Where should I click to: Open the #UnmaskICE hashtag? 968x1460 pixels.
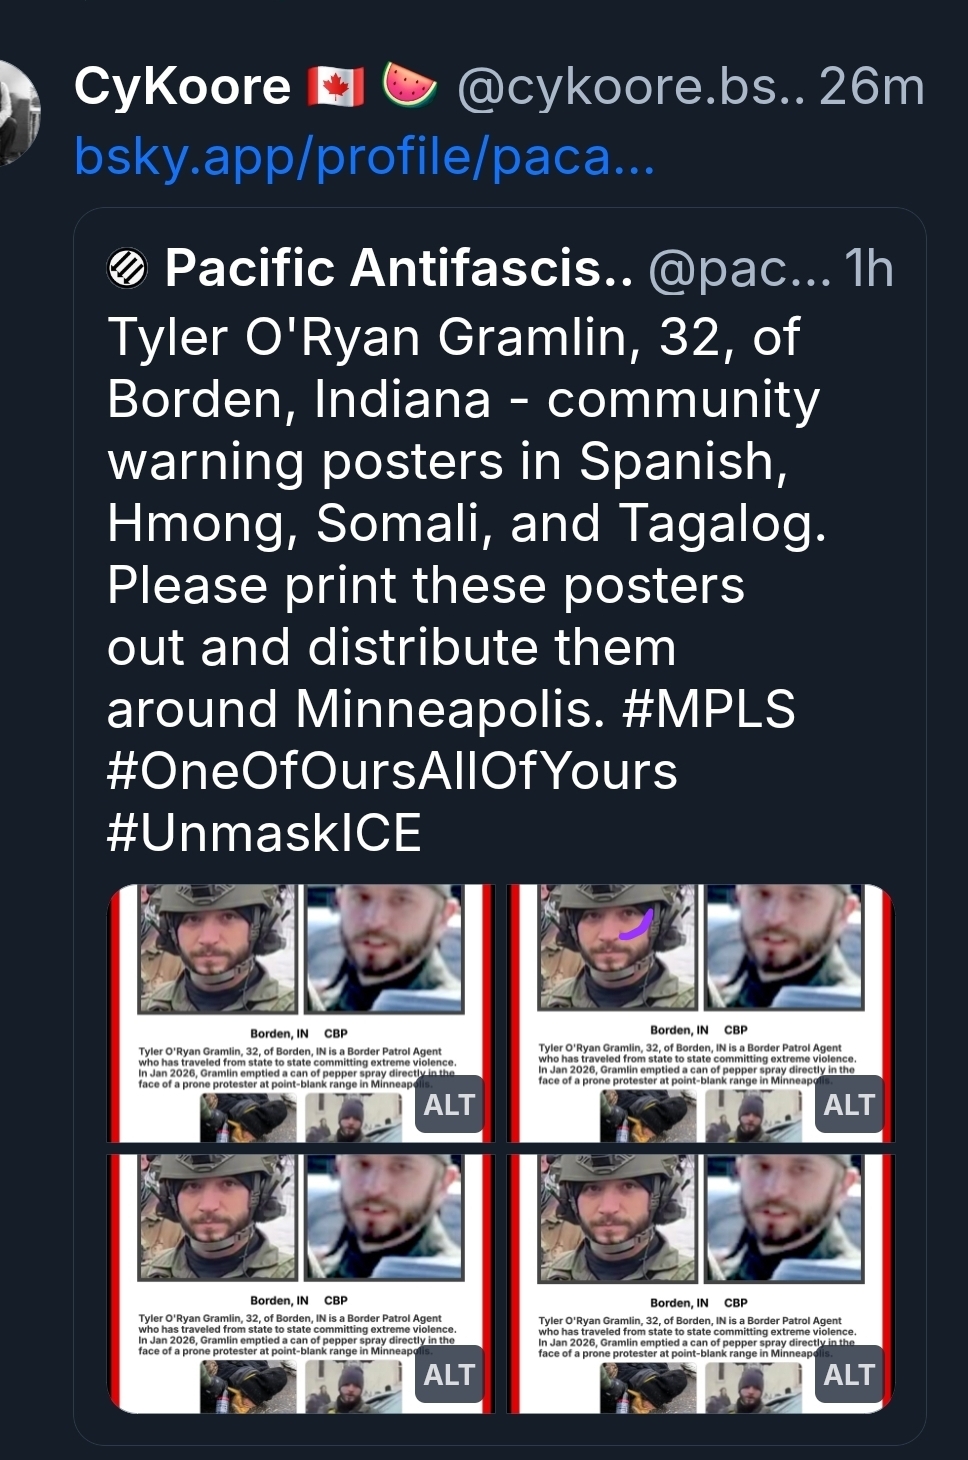point(265,833)
